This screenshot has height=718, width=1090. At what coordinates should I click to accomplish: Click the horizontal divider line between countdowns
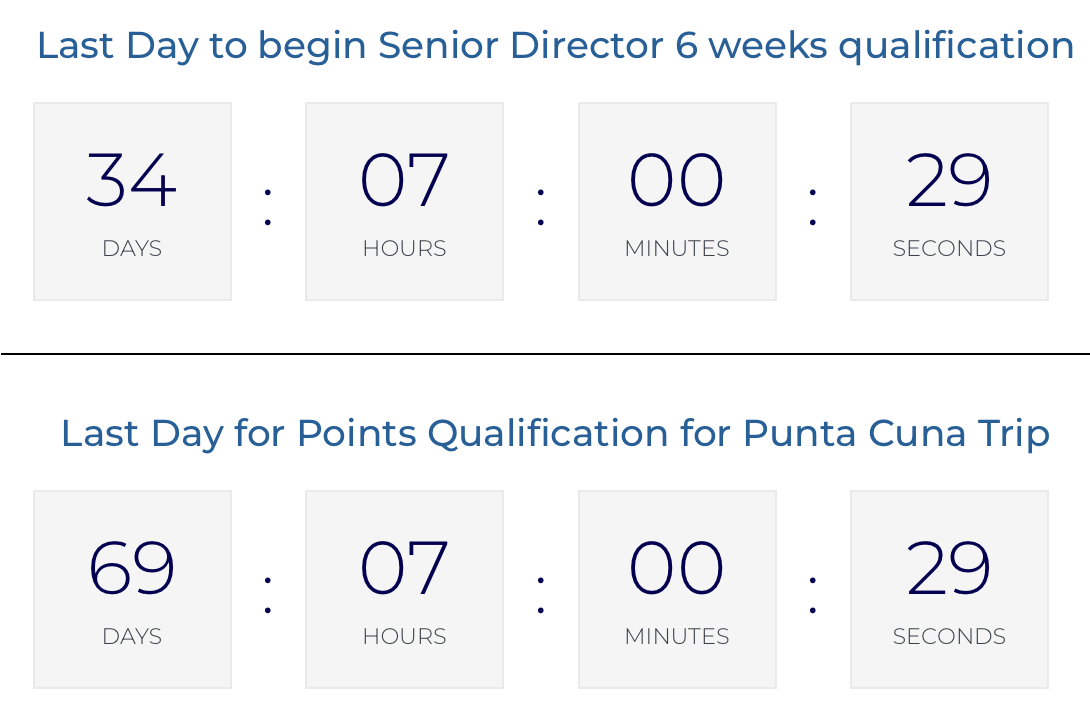point(545,354)
